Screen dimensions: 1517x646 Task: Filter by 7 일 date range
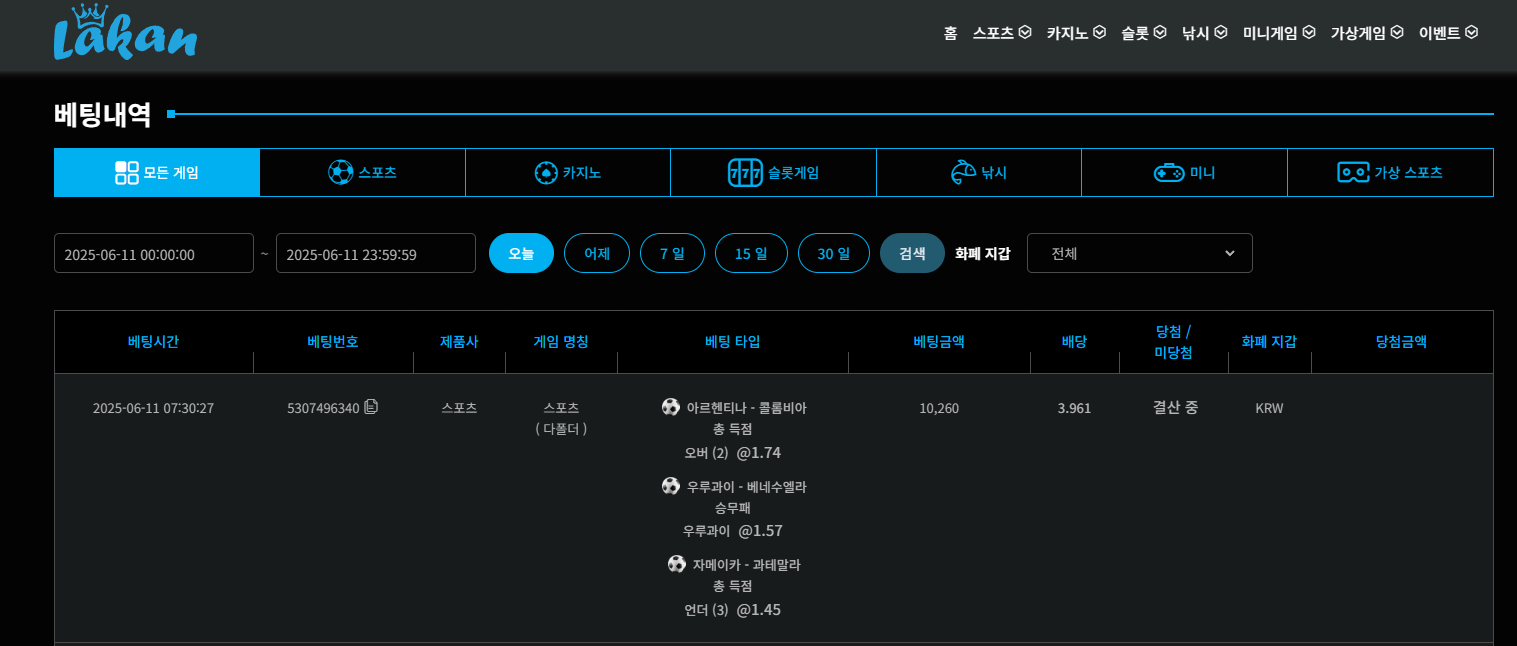tap(672, 253)
